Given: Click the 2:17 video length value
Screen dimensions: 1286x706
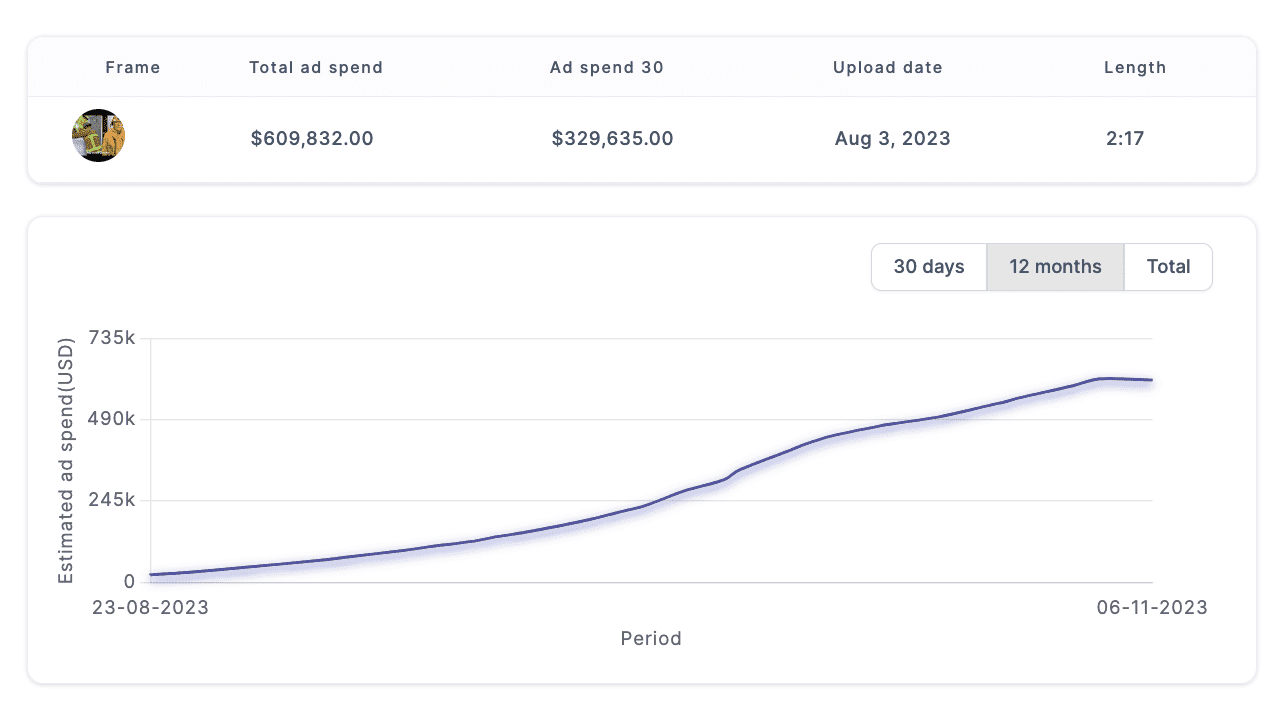Looking at the screenshot, I should [1125, 139].
